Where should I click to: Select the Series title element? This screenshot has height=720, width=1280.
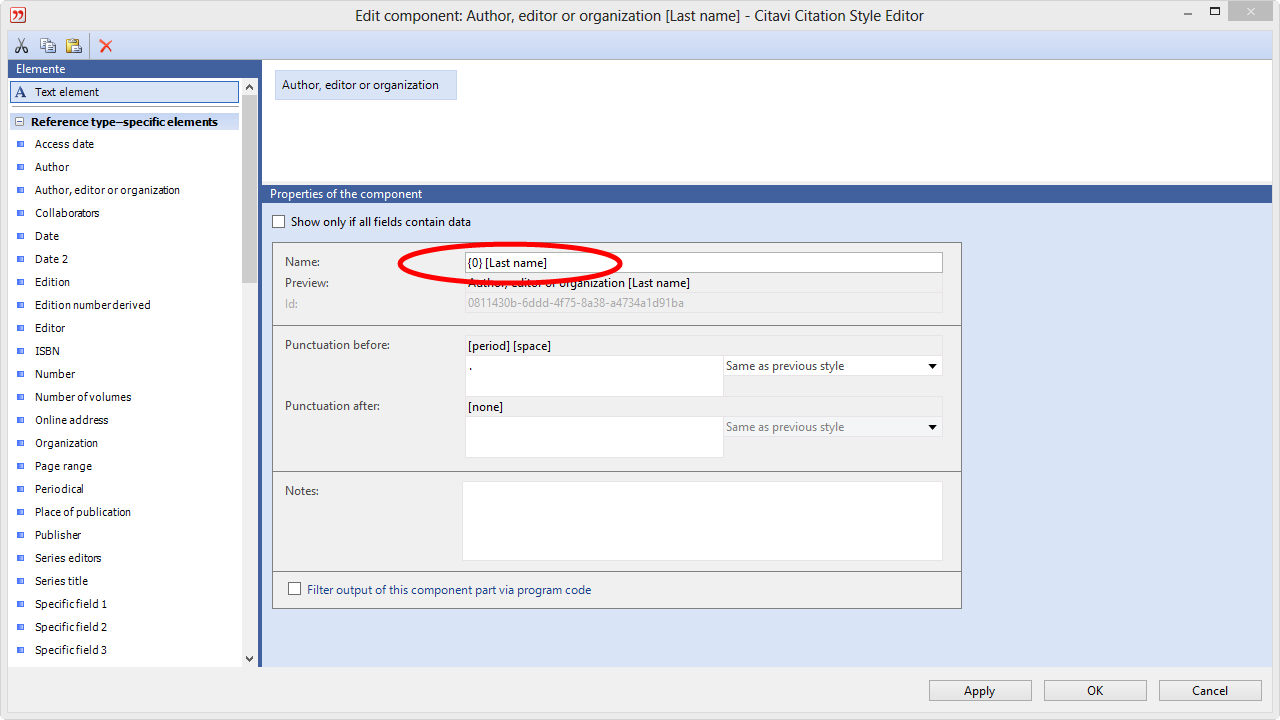click(x=61, y=581)
